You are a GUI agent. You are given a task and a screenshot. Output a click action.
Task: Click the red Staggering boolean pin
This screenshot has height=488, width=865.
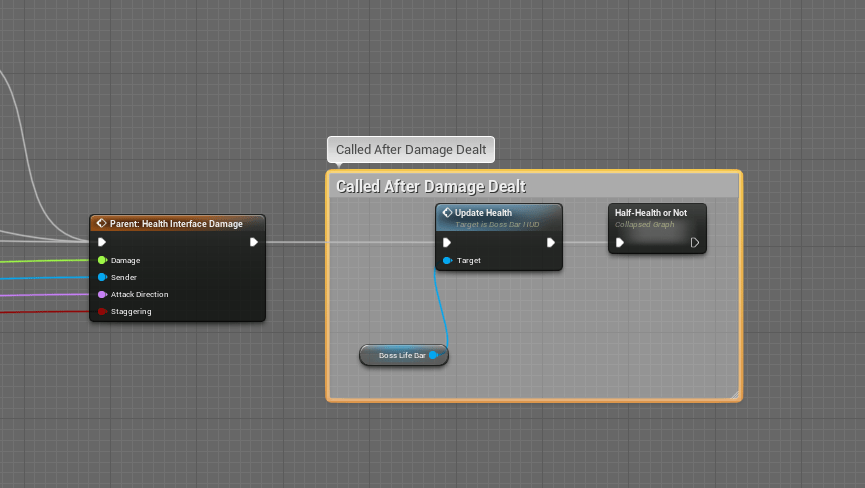tap(102, 312)
